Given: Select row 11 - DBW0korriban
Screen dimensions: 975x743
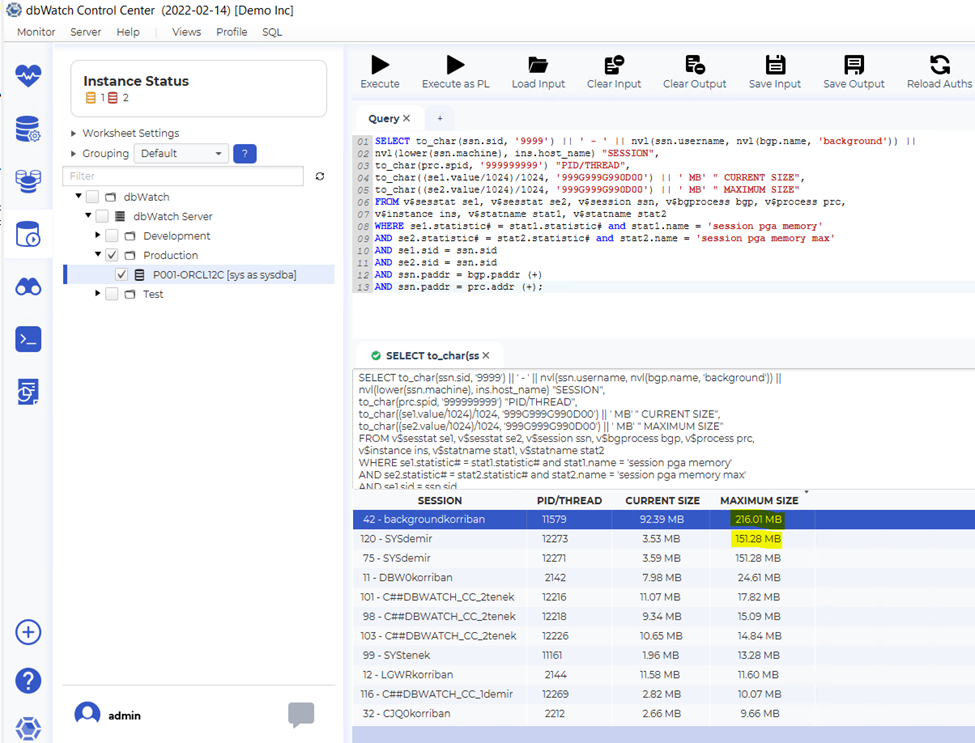Looking at the screenshot, I should pos(663,578).
